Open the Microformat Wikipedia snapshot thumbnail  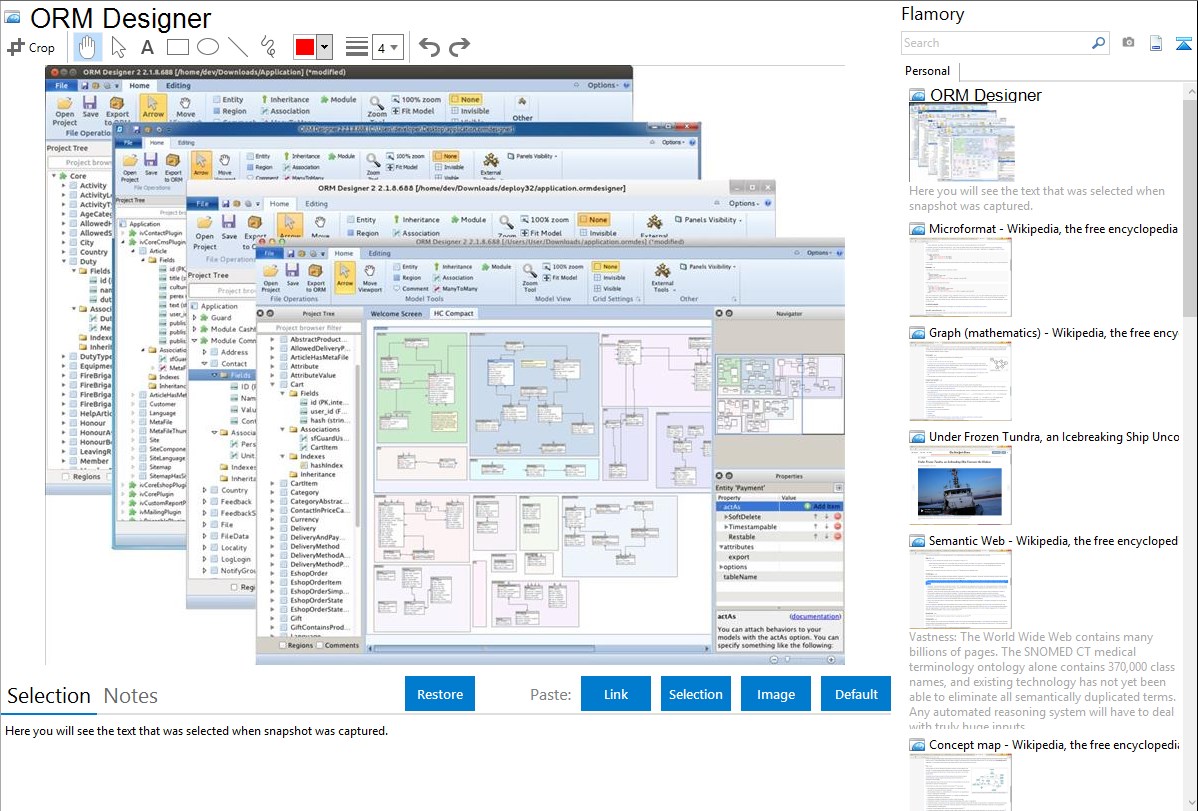(x=960, y=277)
